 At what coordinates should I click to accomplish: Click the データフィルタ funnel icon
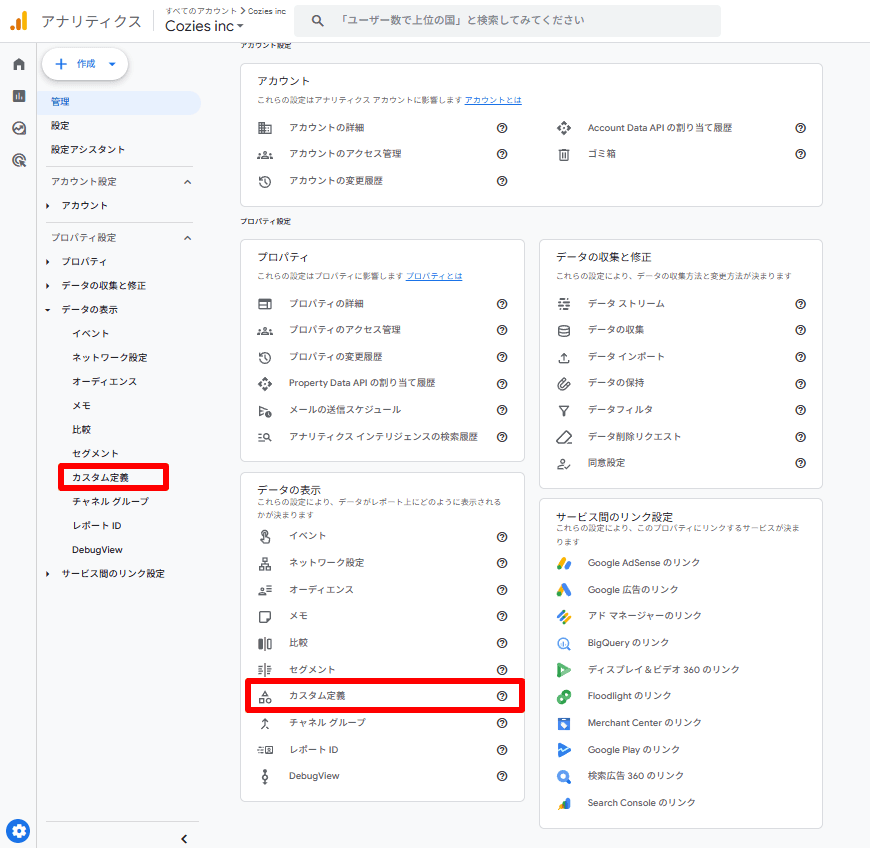tap(564, 411)
